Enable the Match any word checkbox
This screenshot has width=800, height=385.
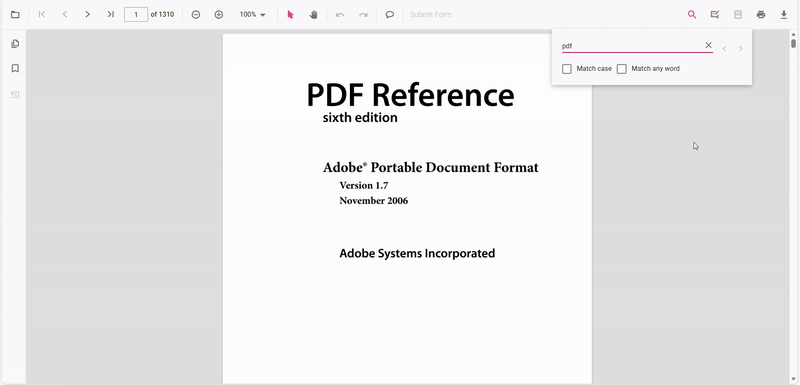click(621, 69)
